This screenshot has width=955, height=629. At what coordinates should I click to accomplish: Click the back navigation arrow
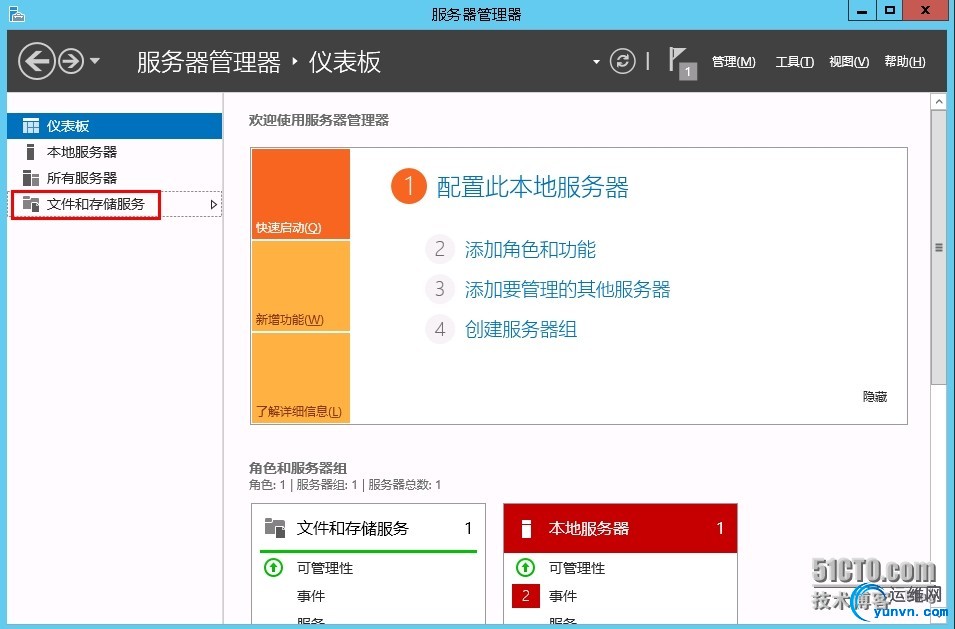[37, 61]
